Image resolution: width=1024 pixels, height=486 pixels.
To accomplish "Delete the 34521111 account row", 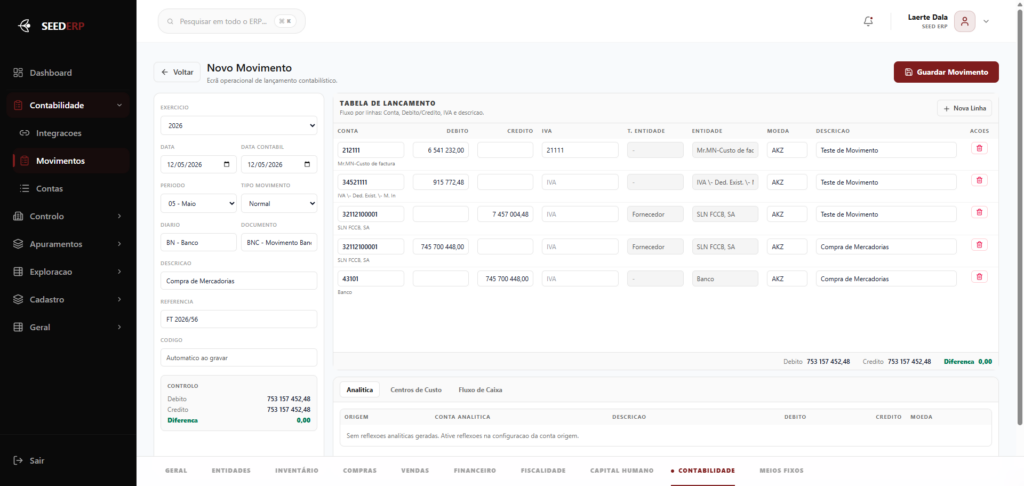I will point(979,180).
